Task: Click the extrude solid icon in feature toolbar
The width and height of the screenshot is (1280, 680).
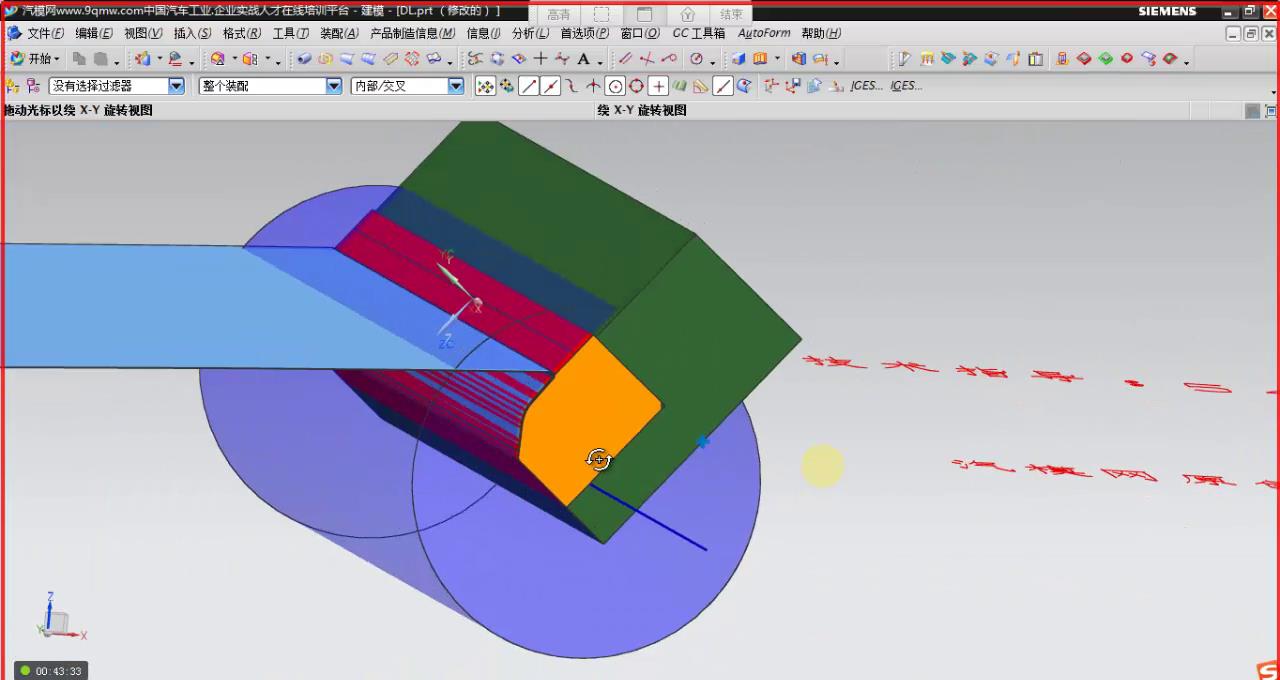Action: [x=739, y=59]
